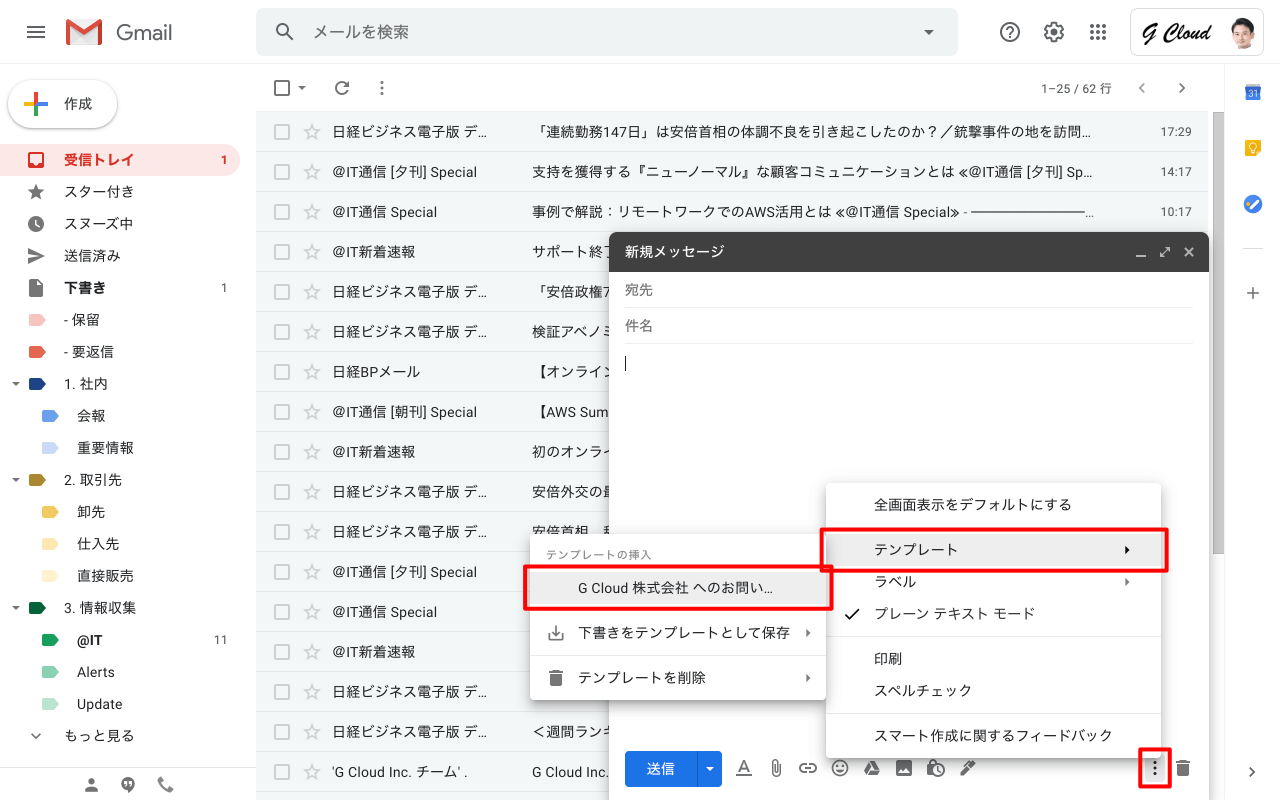
Task: Select the 10:17 @IT通信 Special checkbox
Action: pyautogui.click(x=282, y=212)
